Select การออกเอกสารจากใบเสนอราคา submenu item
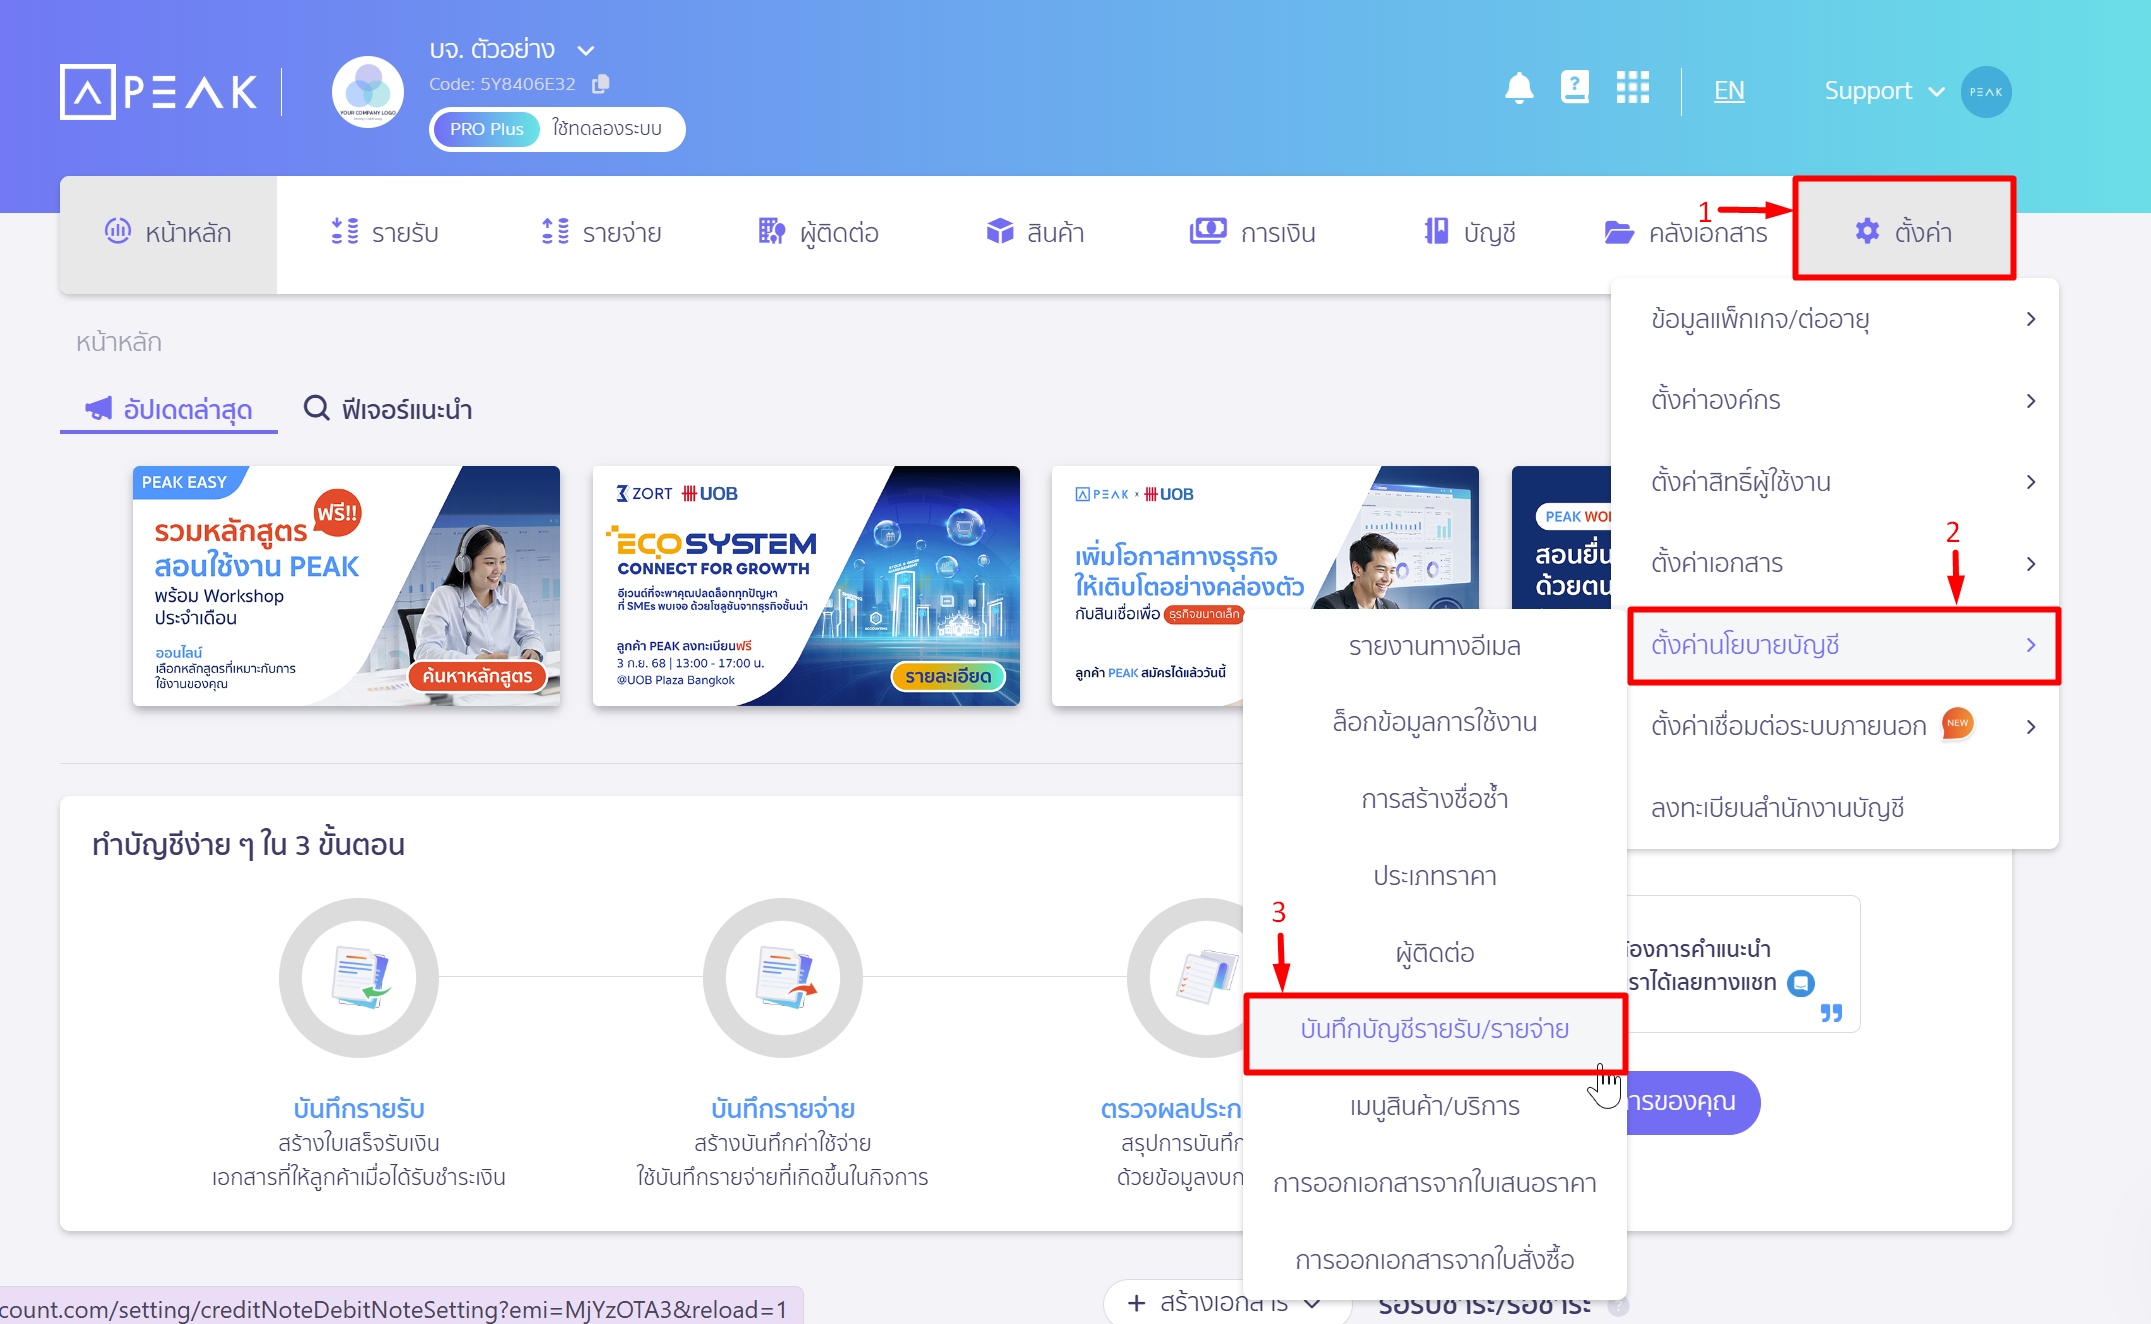 pos(1434,1183)
